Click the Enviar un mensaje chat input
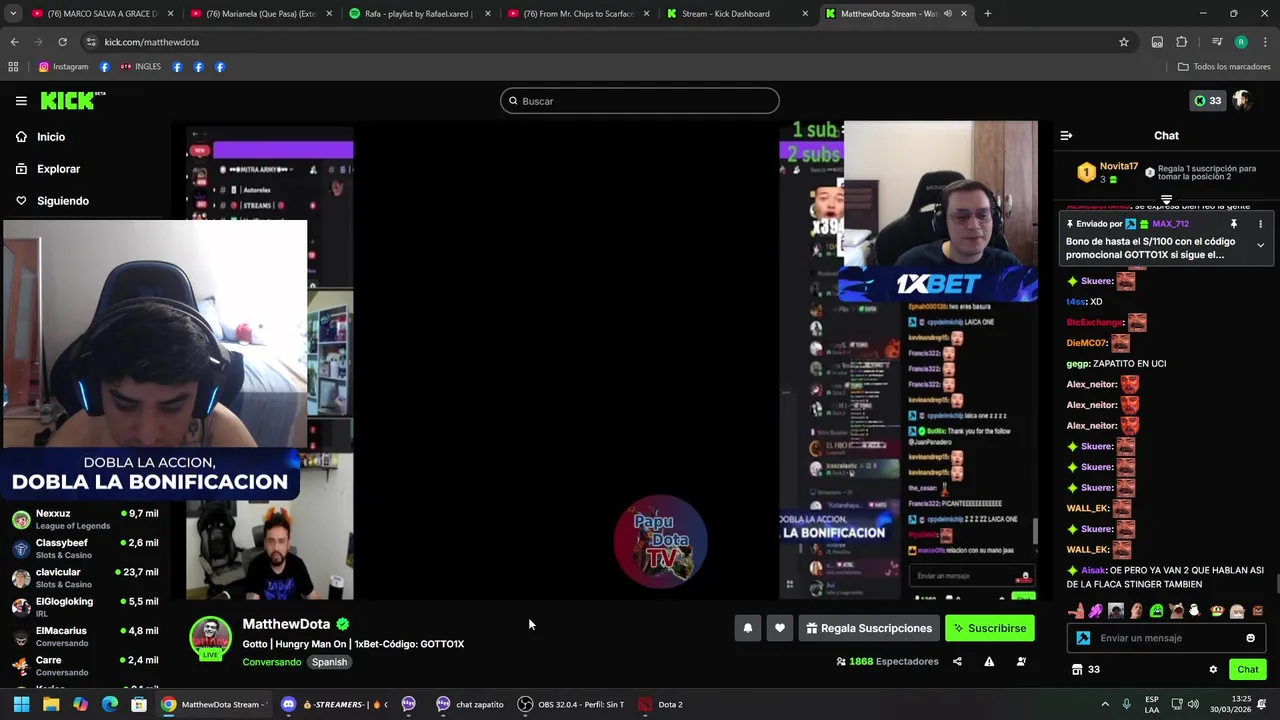1280x720 pixels. click(1165, 638)
